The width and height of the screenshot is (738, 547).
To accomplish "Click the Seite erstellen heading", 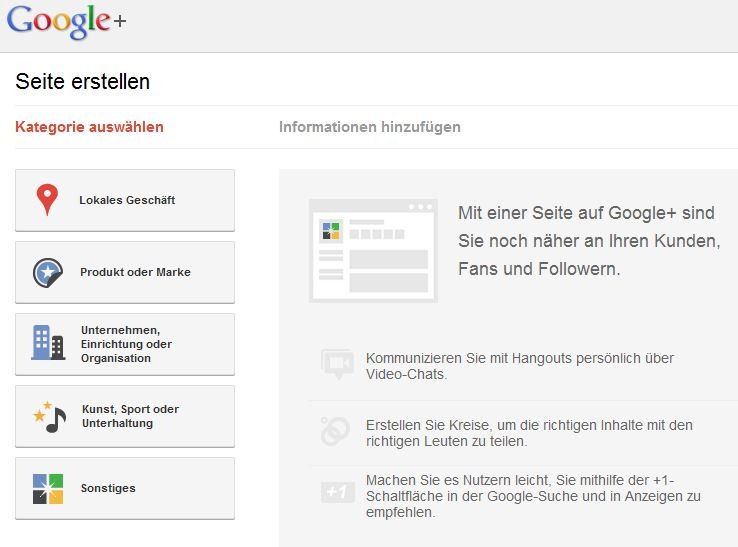I will coord(82,82).
